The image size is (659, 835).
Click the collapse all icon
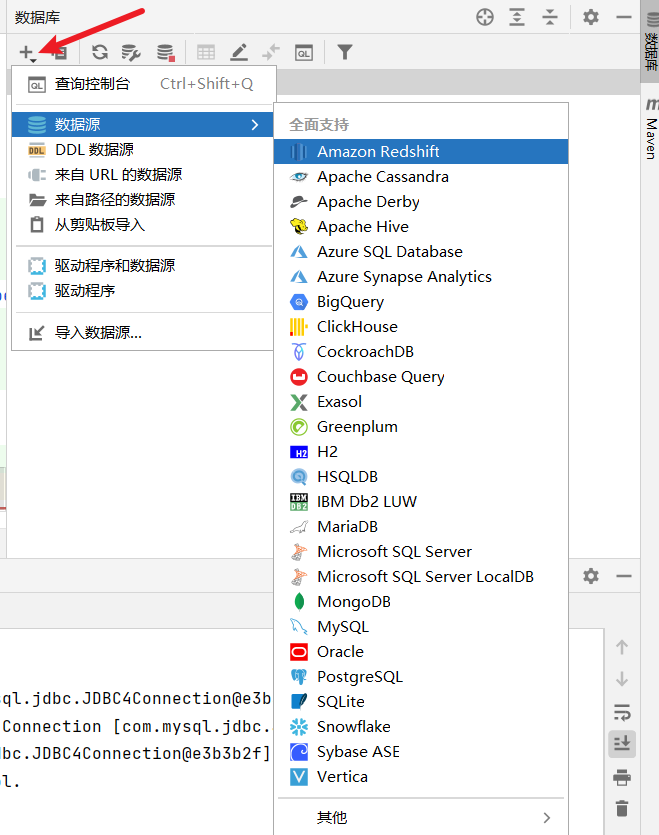[x=549, y=17]
